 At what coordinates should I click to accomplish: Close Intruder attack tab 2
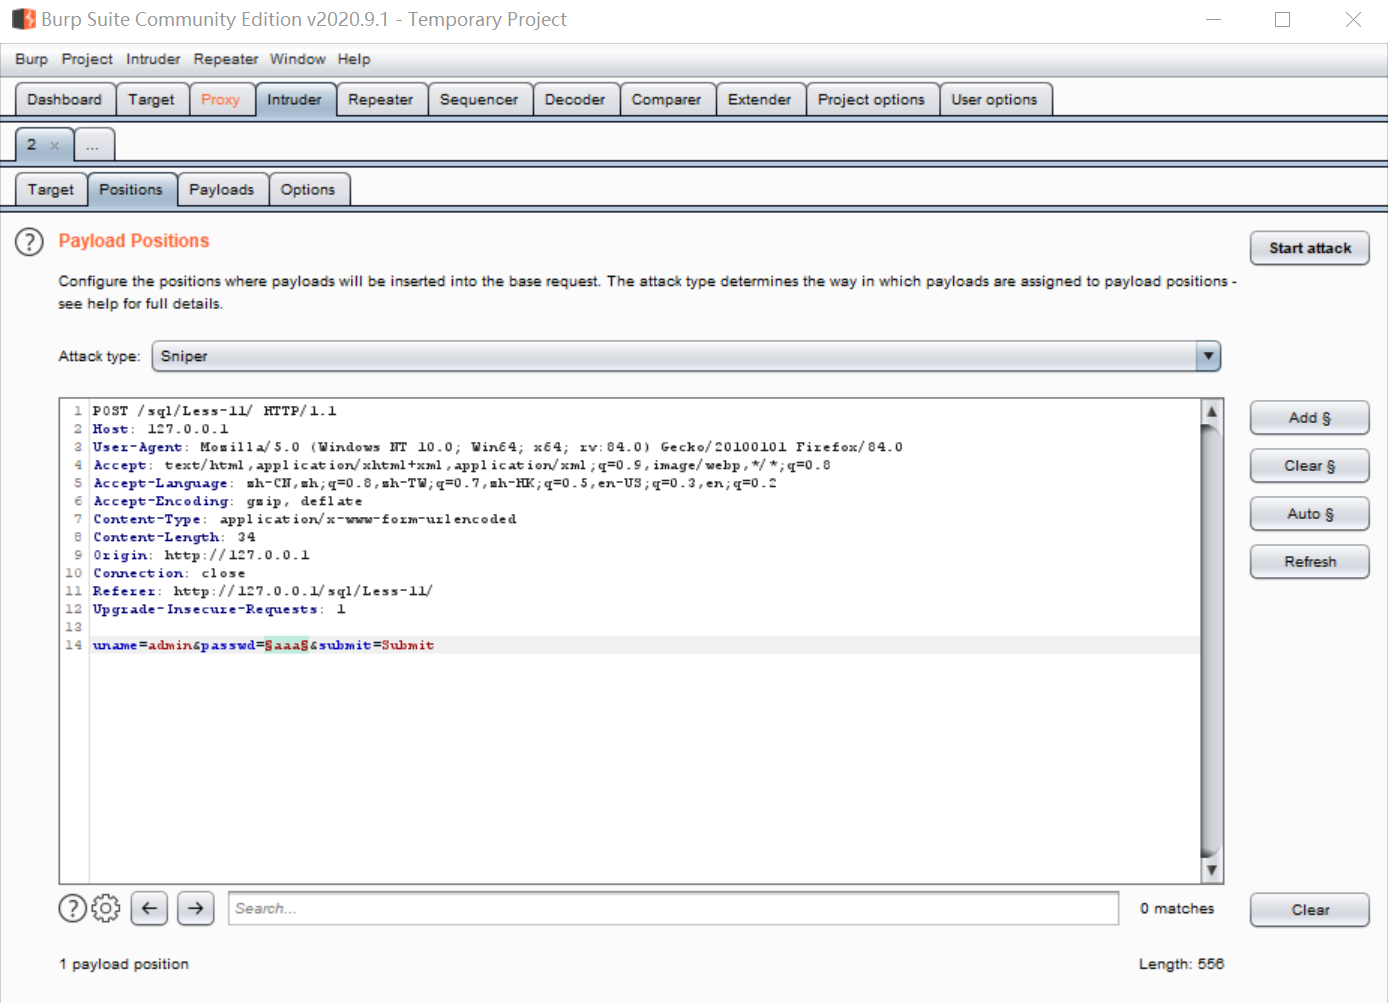[x=55, y=146]
